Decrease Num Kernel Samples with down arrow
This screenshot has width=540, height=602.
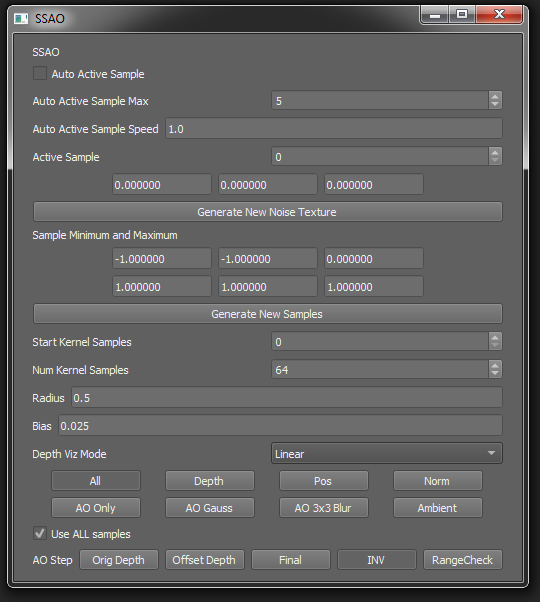click(495, 374)
